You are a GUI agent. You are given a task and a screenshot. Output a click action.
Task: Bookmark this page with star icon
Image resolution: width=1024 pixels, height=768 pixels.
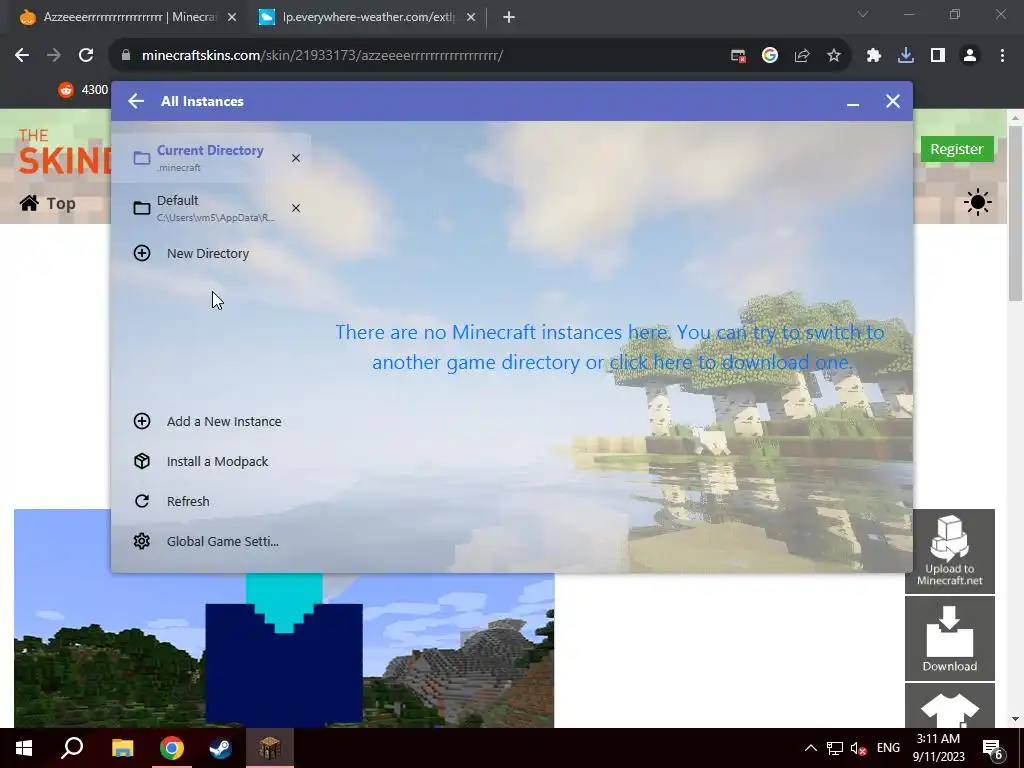[834, 56]
